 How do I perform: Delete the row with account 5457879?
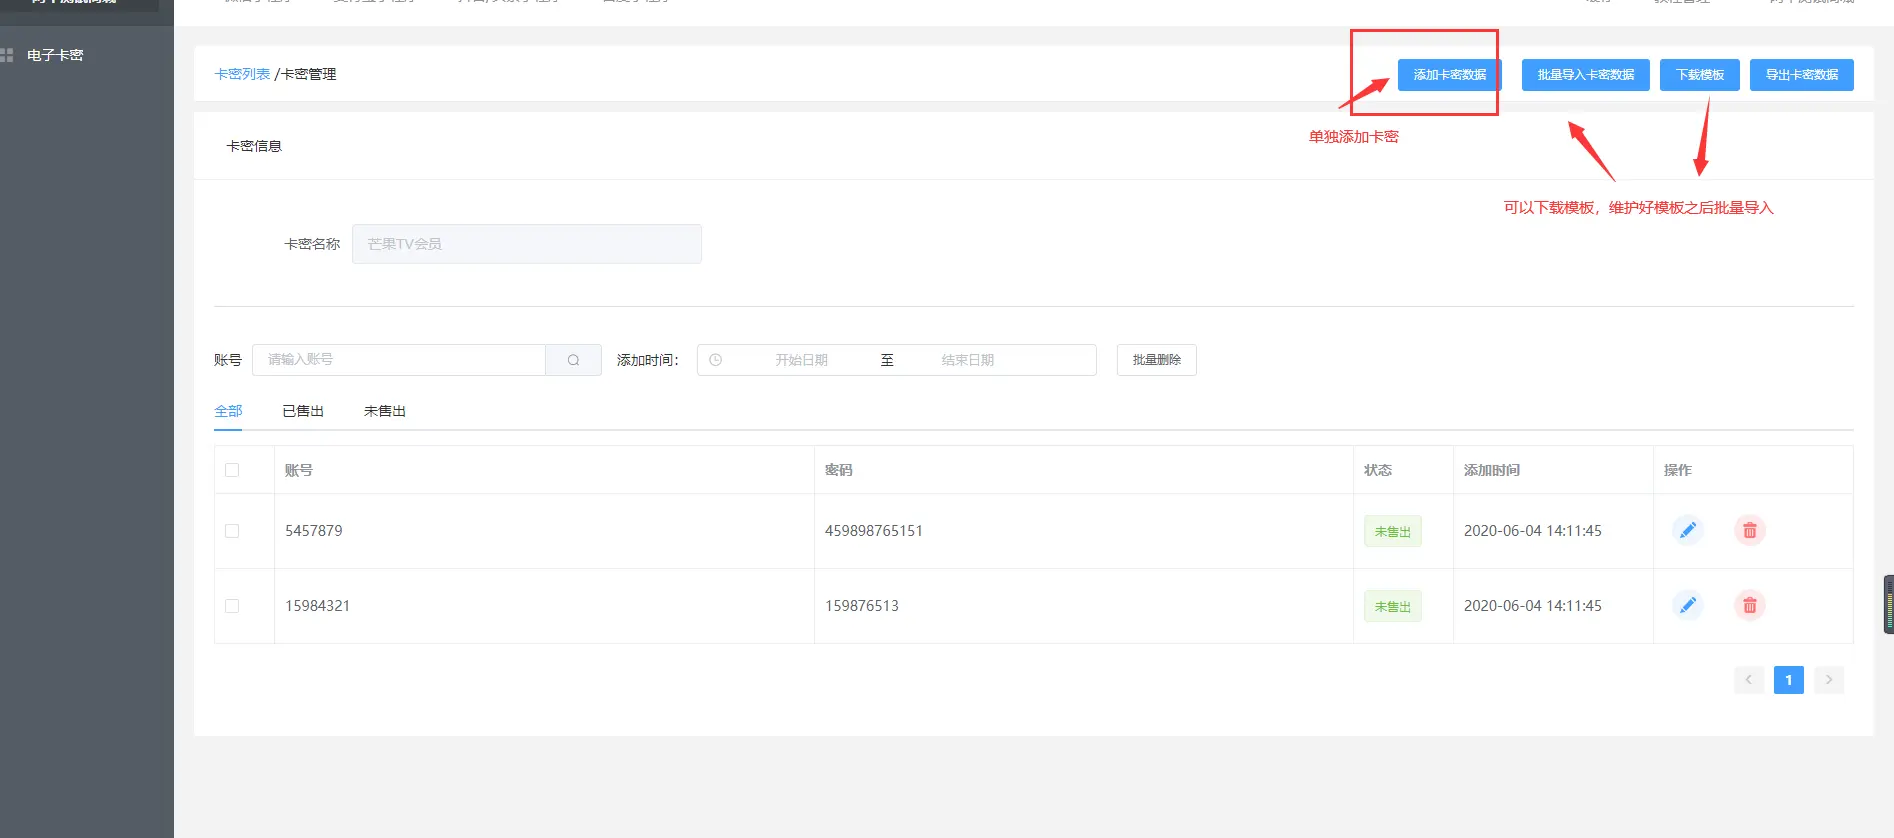click(1750, 530)
